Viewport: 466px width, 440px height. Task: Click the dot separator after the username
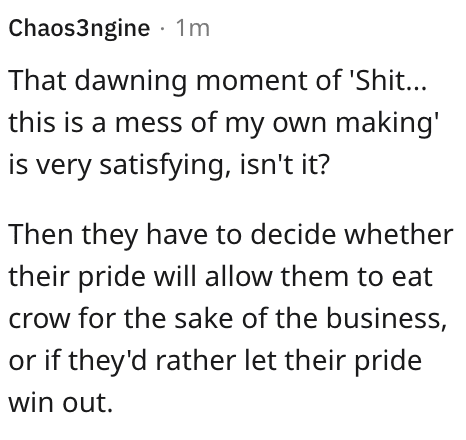pos(162,29)
